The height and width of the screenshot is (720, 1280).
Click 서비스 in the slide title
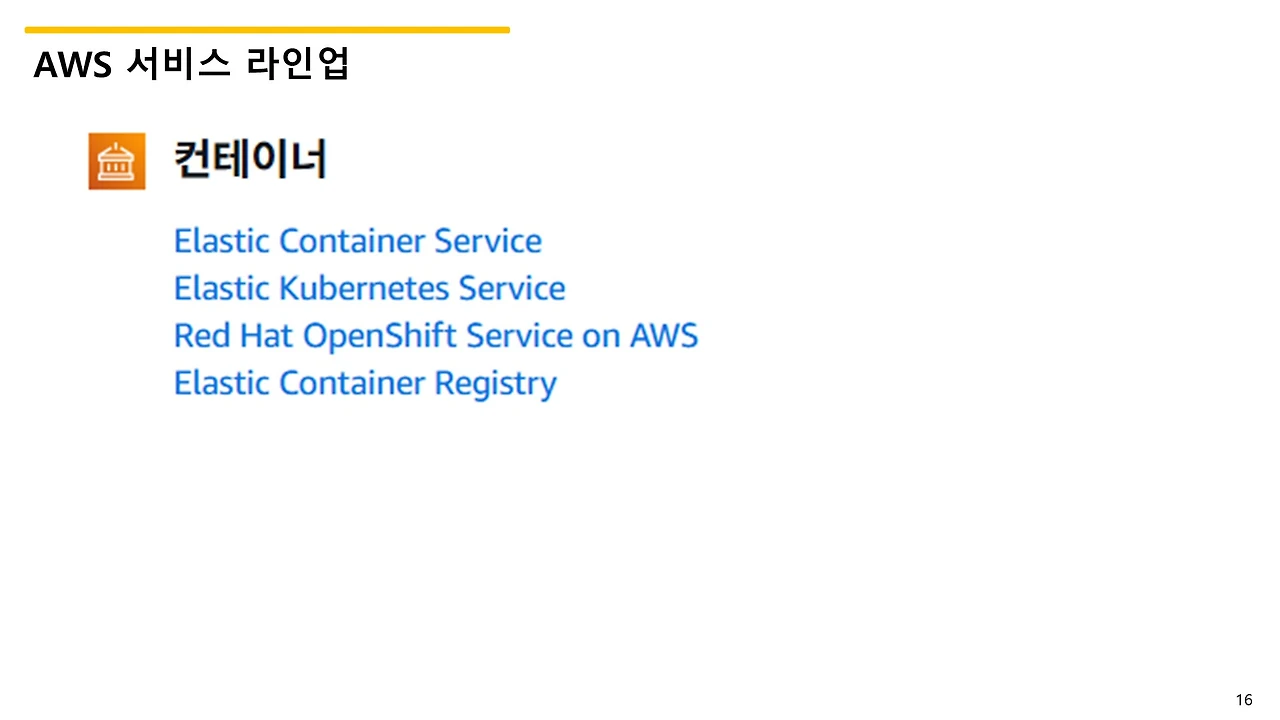point(181,65)
